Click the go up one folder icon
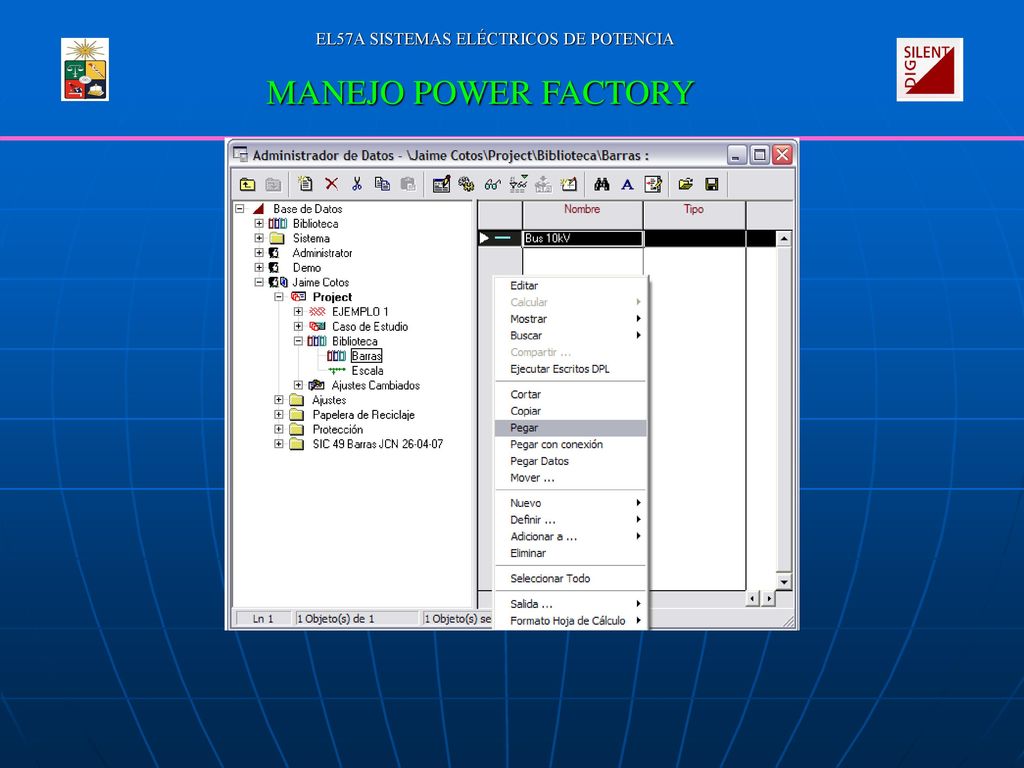The image size is (1024, 768). 247,185
